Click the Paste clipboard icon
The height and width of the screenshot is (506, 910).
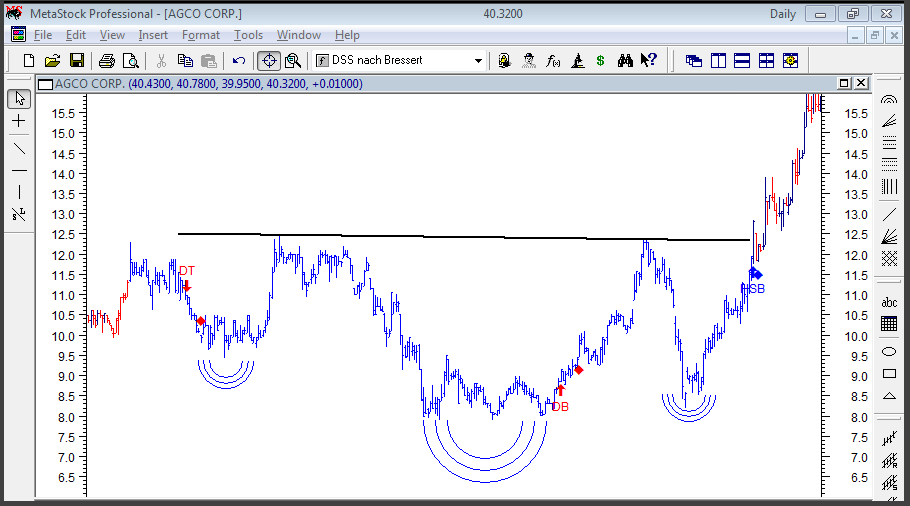[x=209, y=60]
